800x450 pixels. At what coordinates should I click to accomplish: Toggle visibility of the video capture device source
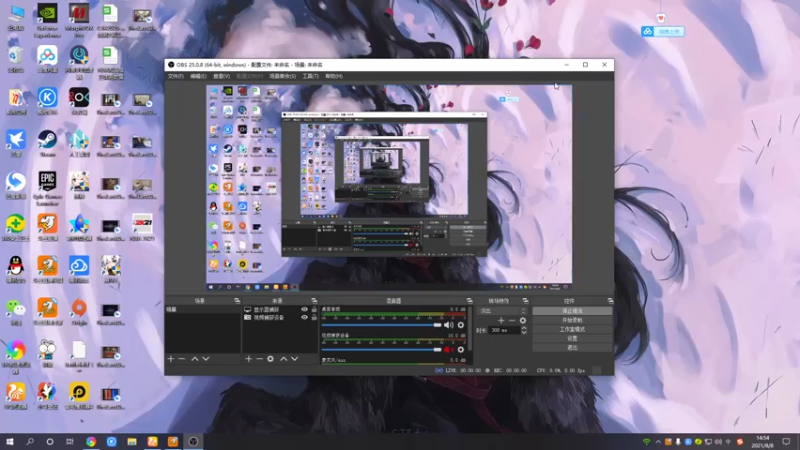tap(305, 317)
